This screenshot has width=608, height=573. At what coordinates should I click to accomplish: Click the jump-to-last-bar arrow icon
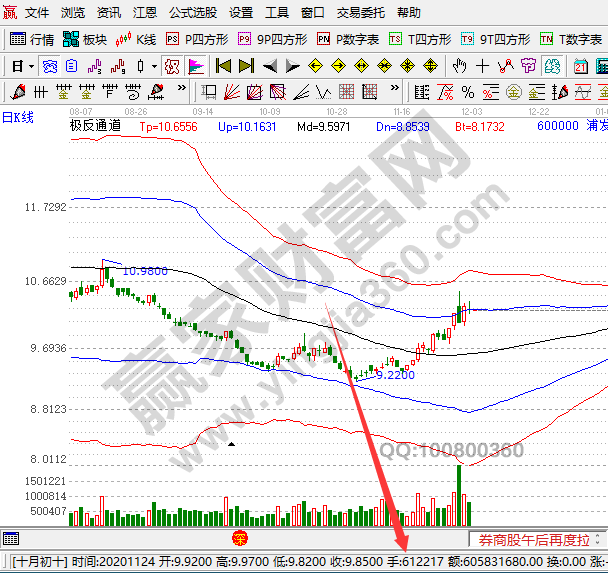point(246,66)
